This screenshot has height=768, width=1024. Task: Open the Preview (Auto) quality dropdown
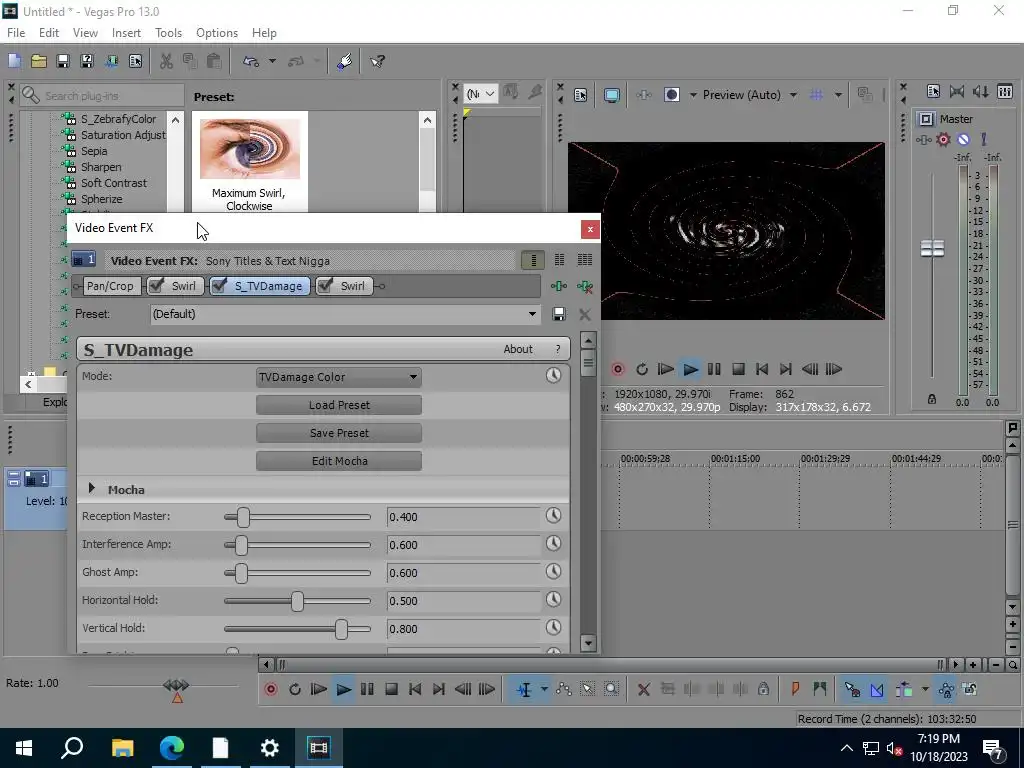[x=793, y=95]
